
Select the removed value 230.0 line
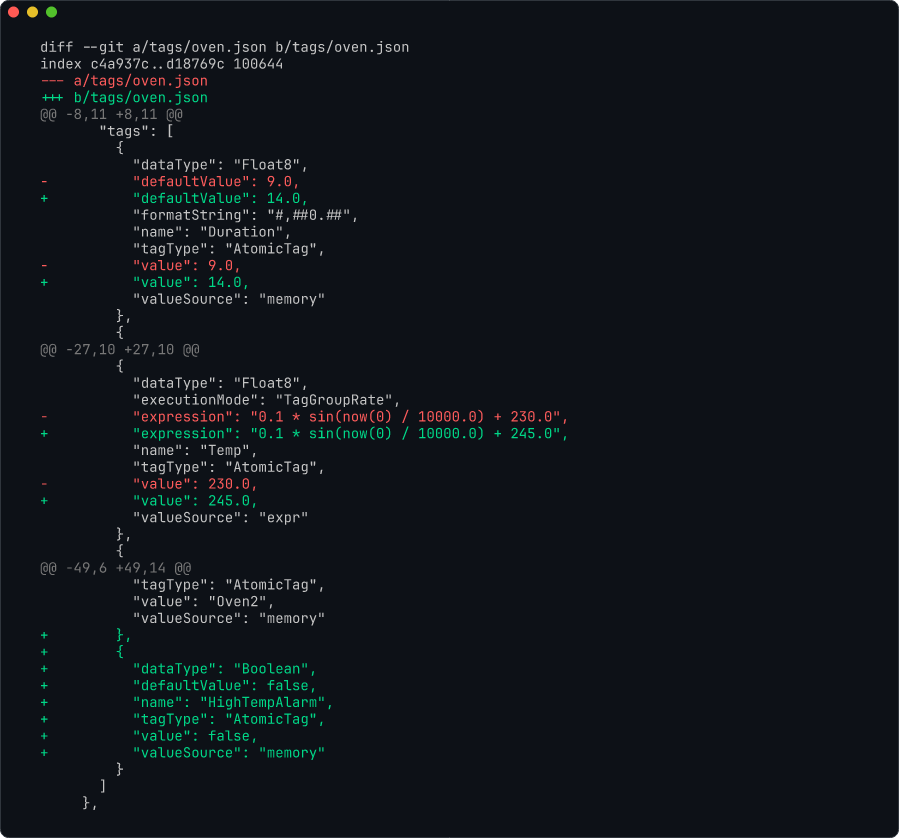(x=194, y=483)
